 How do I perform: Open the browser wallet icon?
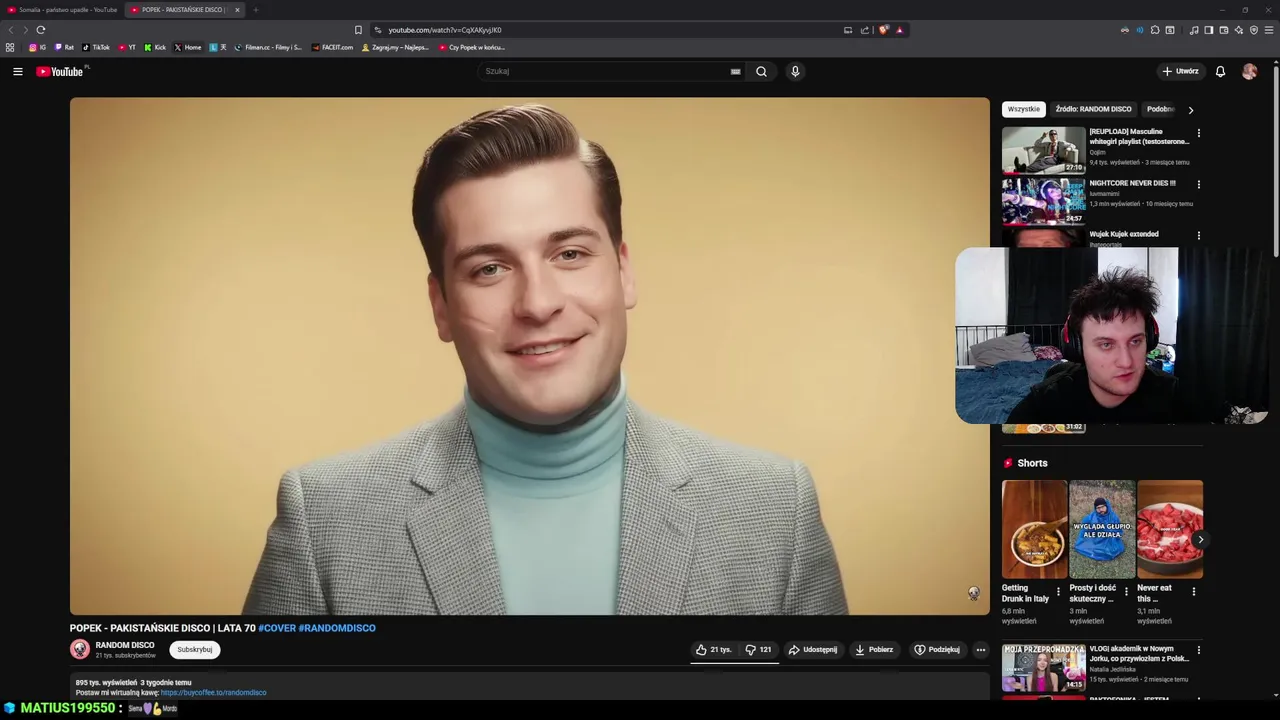click(x=1223, y=30)
